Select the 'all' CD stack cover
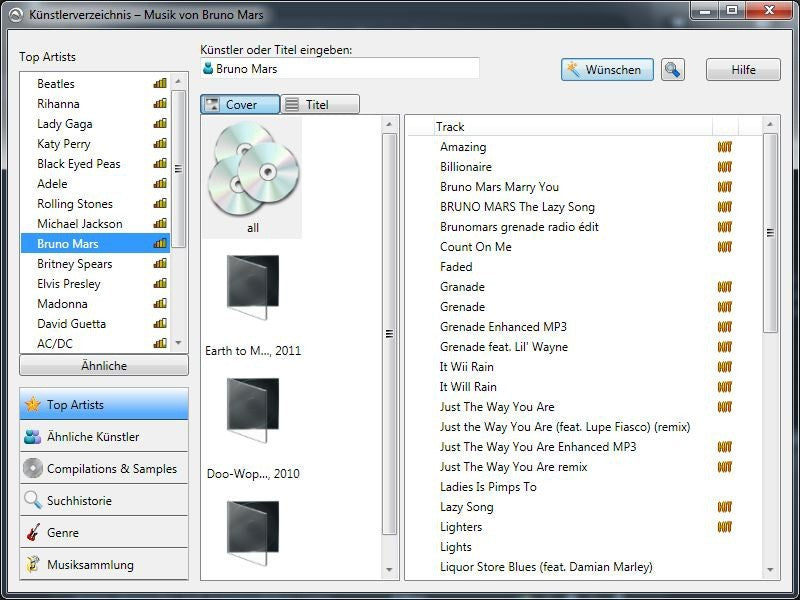 click(x=252, y=178)
